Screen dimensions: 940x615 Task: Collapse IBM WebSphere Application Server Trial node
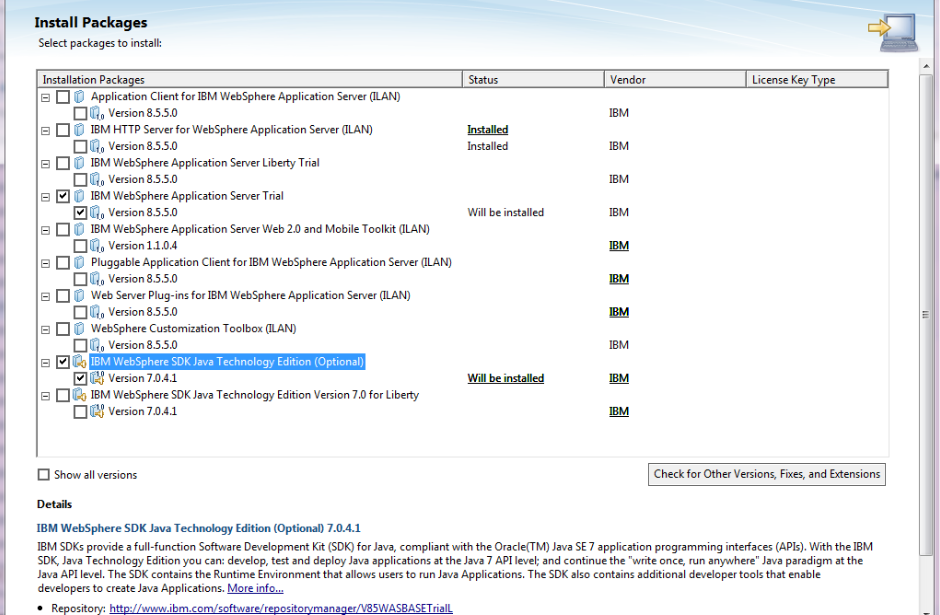coord(46,197)
